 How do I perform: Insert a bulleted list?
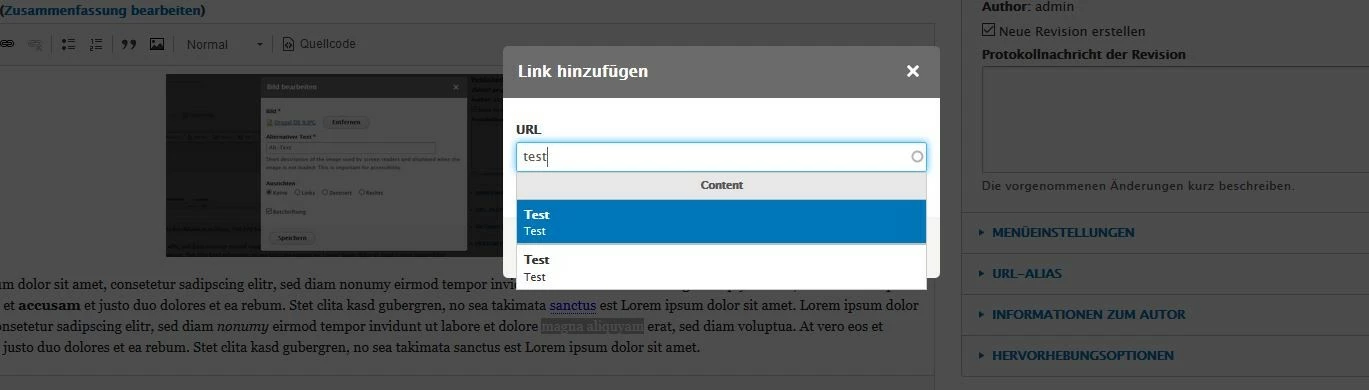point(69,44)
